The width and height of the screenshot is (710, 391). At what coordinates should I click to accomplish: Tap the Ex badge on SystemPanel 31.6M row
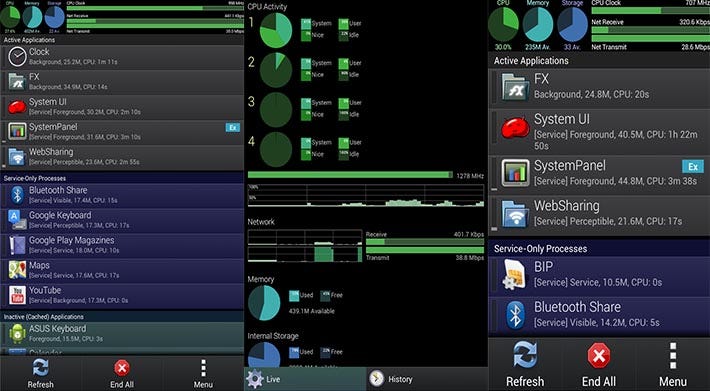[233, 128]
